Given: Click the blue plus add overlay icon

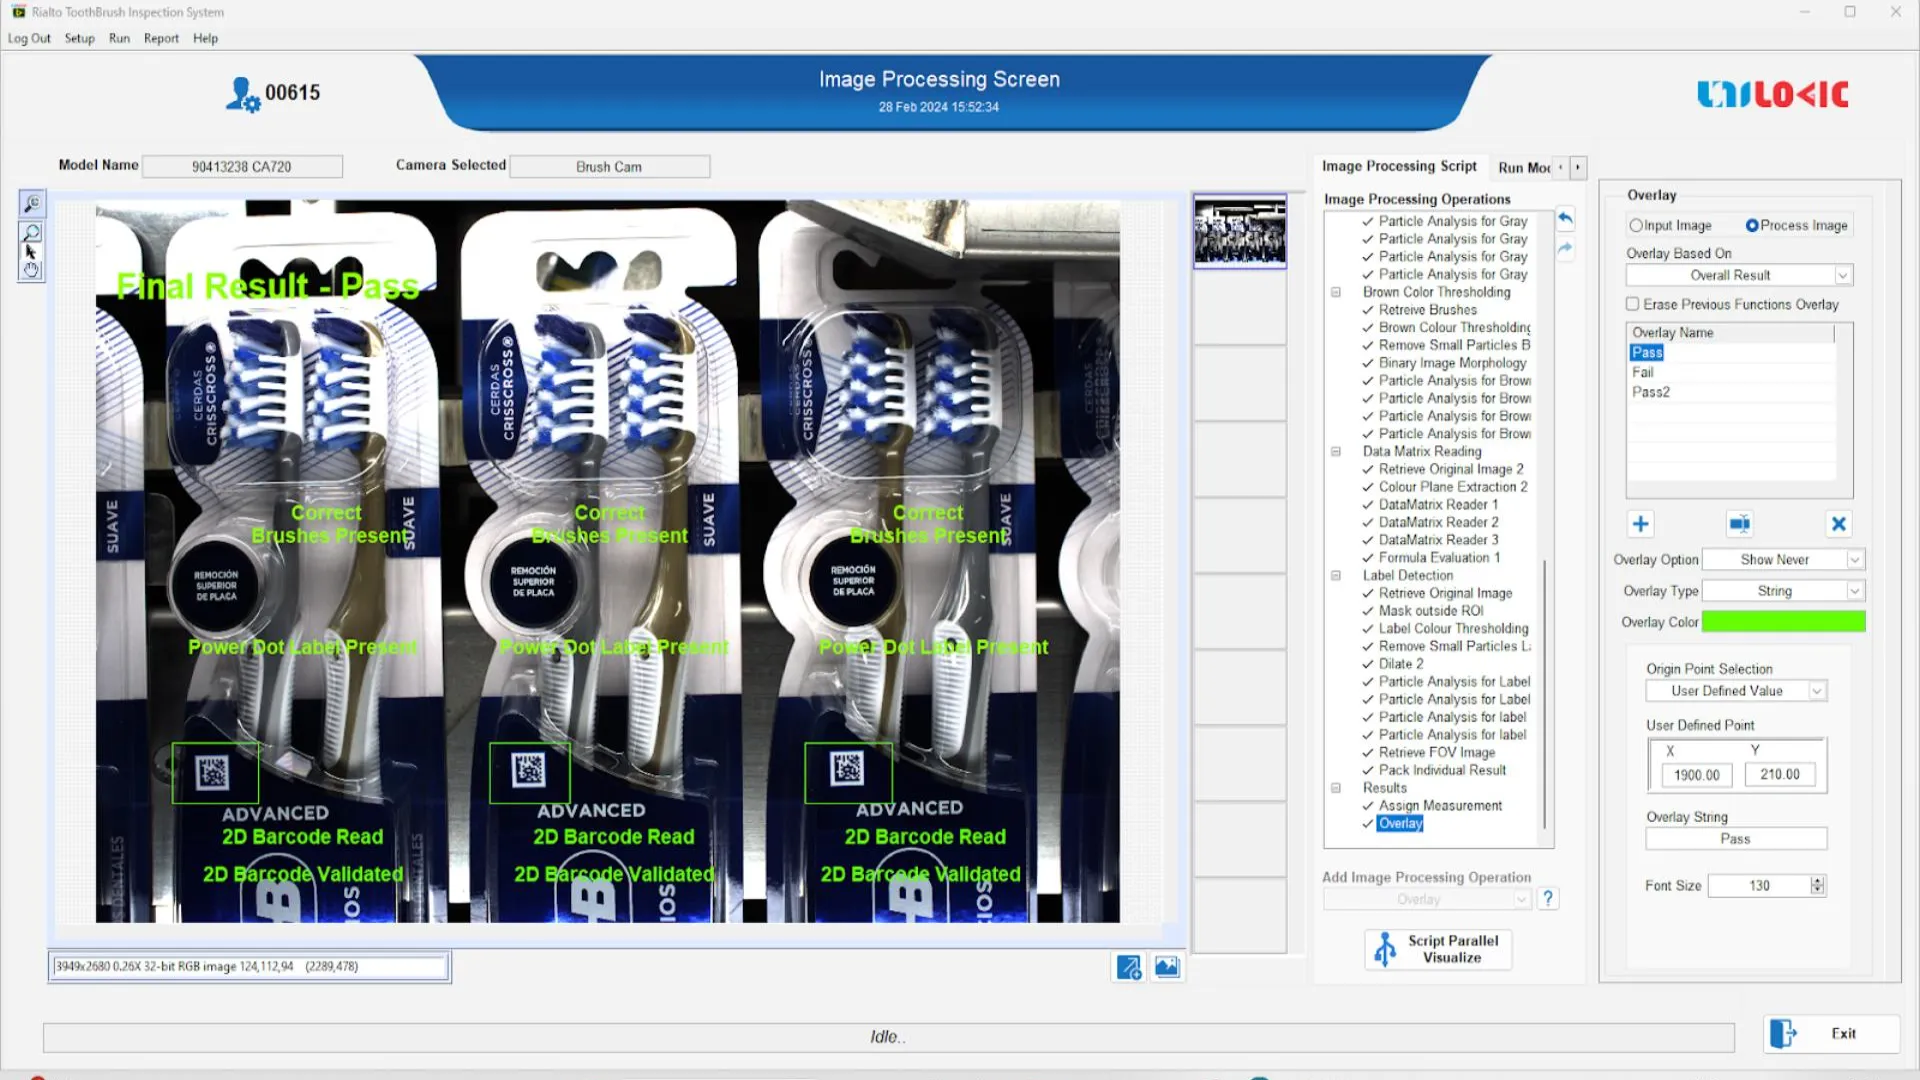Looking at the screenshot, I should pyautogui.click(x=1640, y=524).
